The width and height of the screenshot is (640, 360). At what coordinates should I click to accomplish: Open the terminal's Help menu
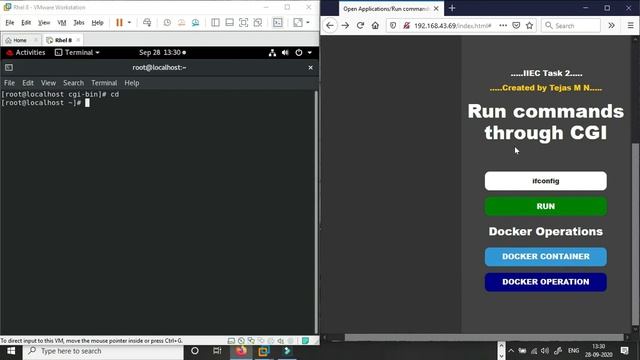tap(132, 83)
